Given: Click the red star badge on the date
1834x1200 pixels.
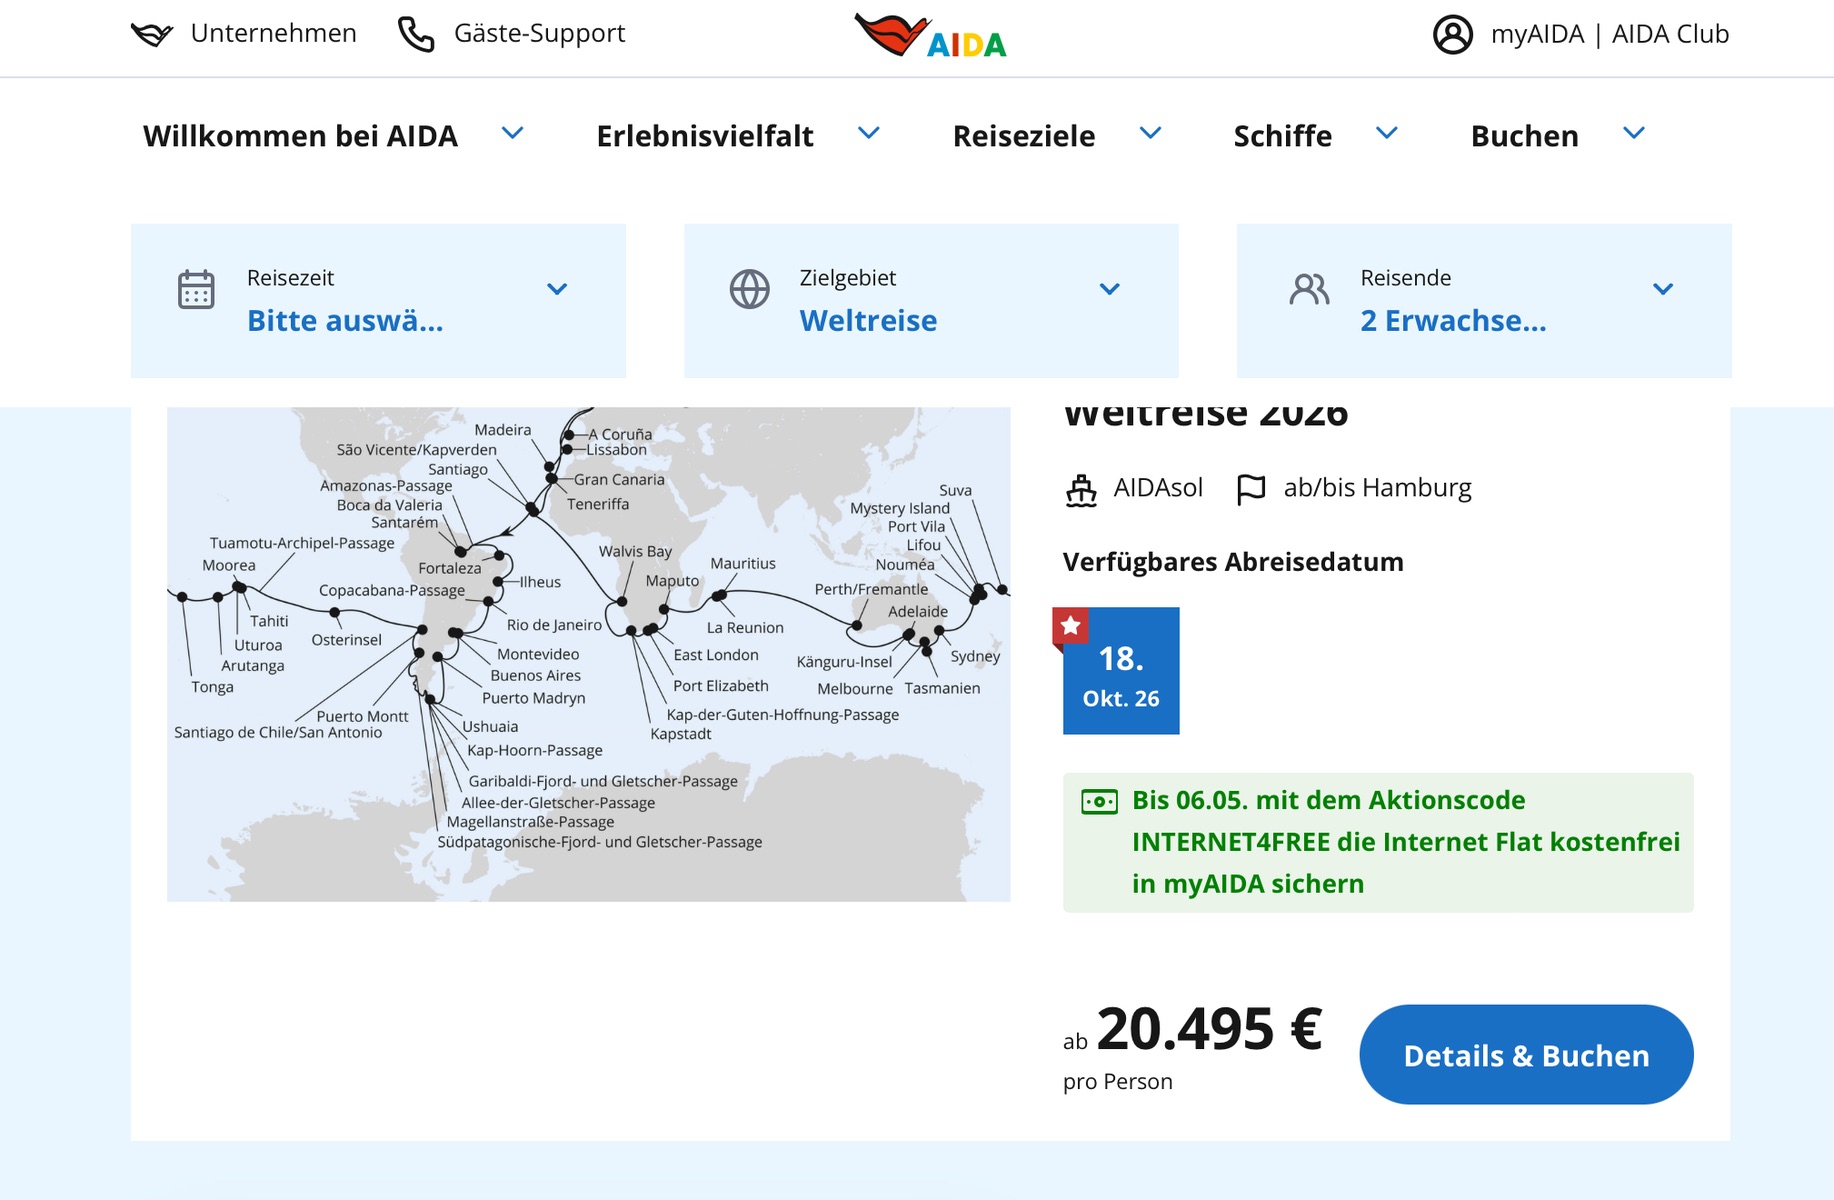Looking at the screenshot, I should point(1070,627).
